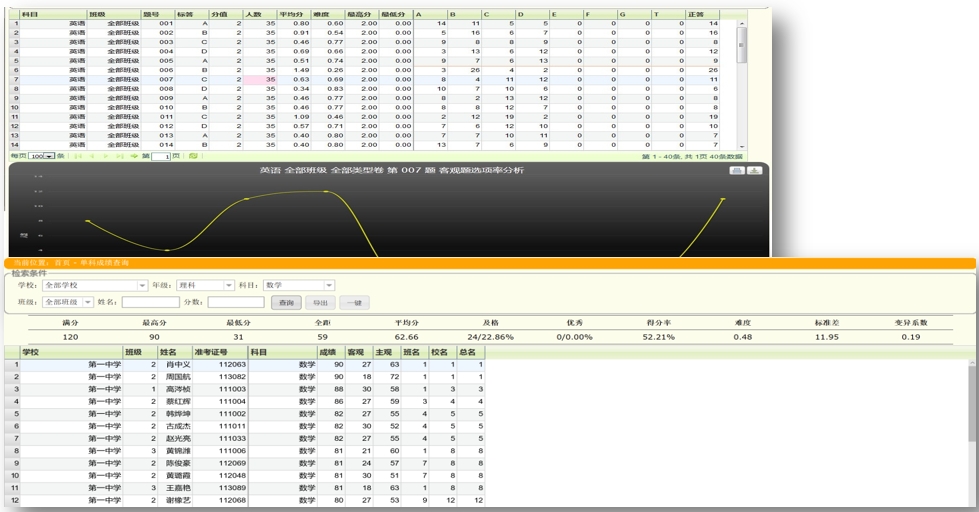The image size is (979, 512).
Task: Click 学校 column header in score table
Action: [x=71, y=352]
